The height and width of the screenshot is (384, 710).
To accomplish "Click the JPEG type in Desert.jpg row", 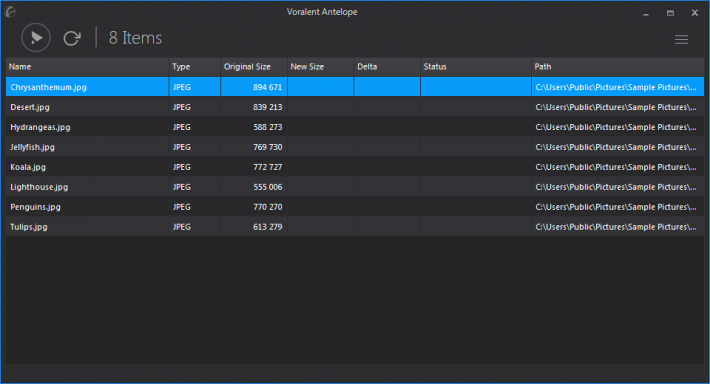I will pos(182,107).
